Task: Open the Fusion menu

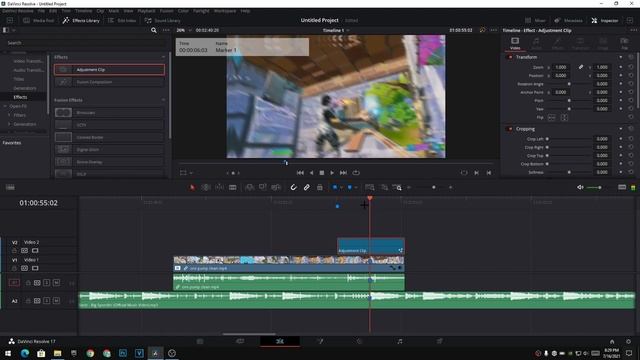Action: click(167, 11)
